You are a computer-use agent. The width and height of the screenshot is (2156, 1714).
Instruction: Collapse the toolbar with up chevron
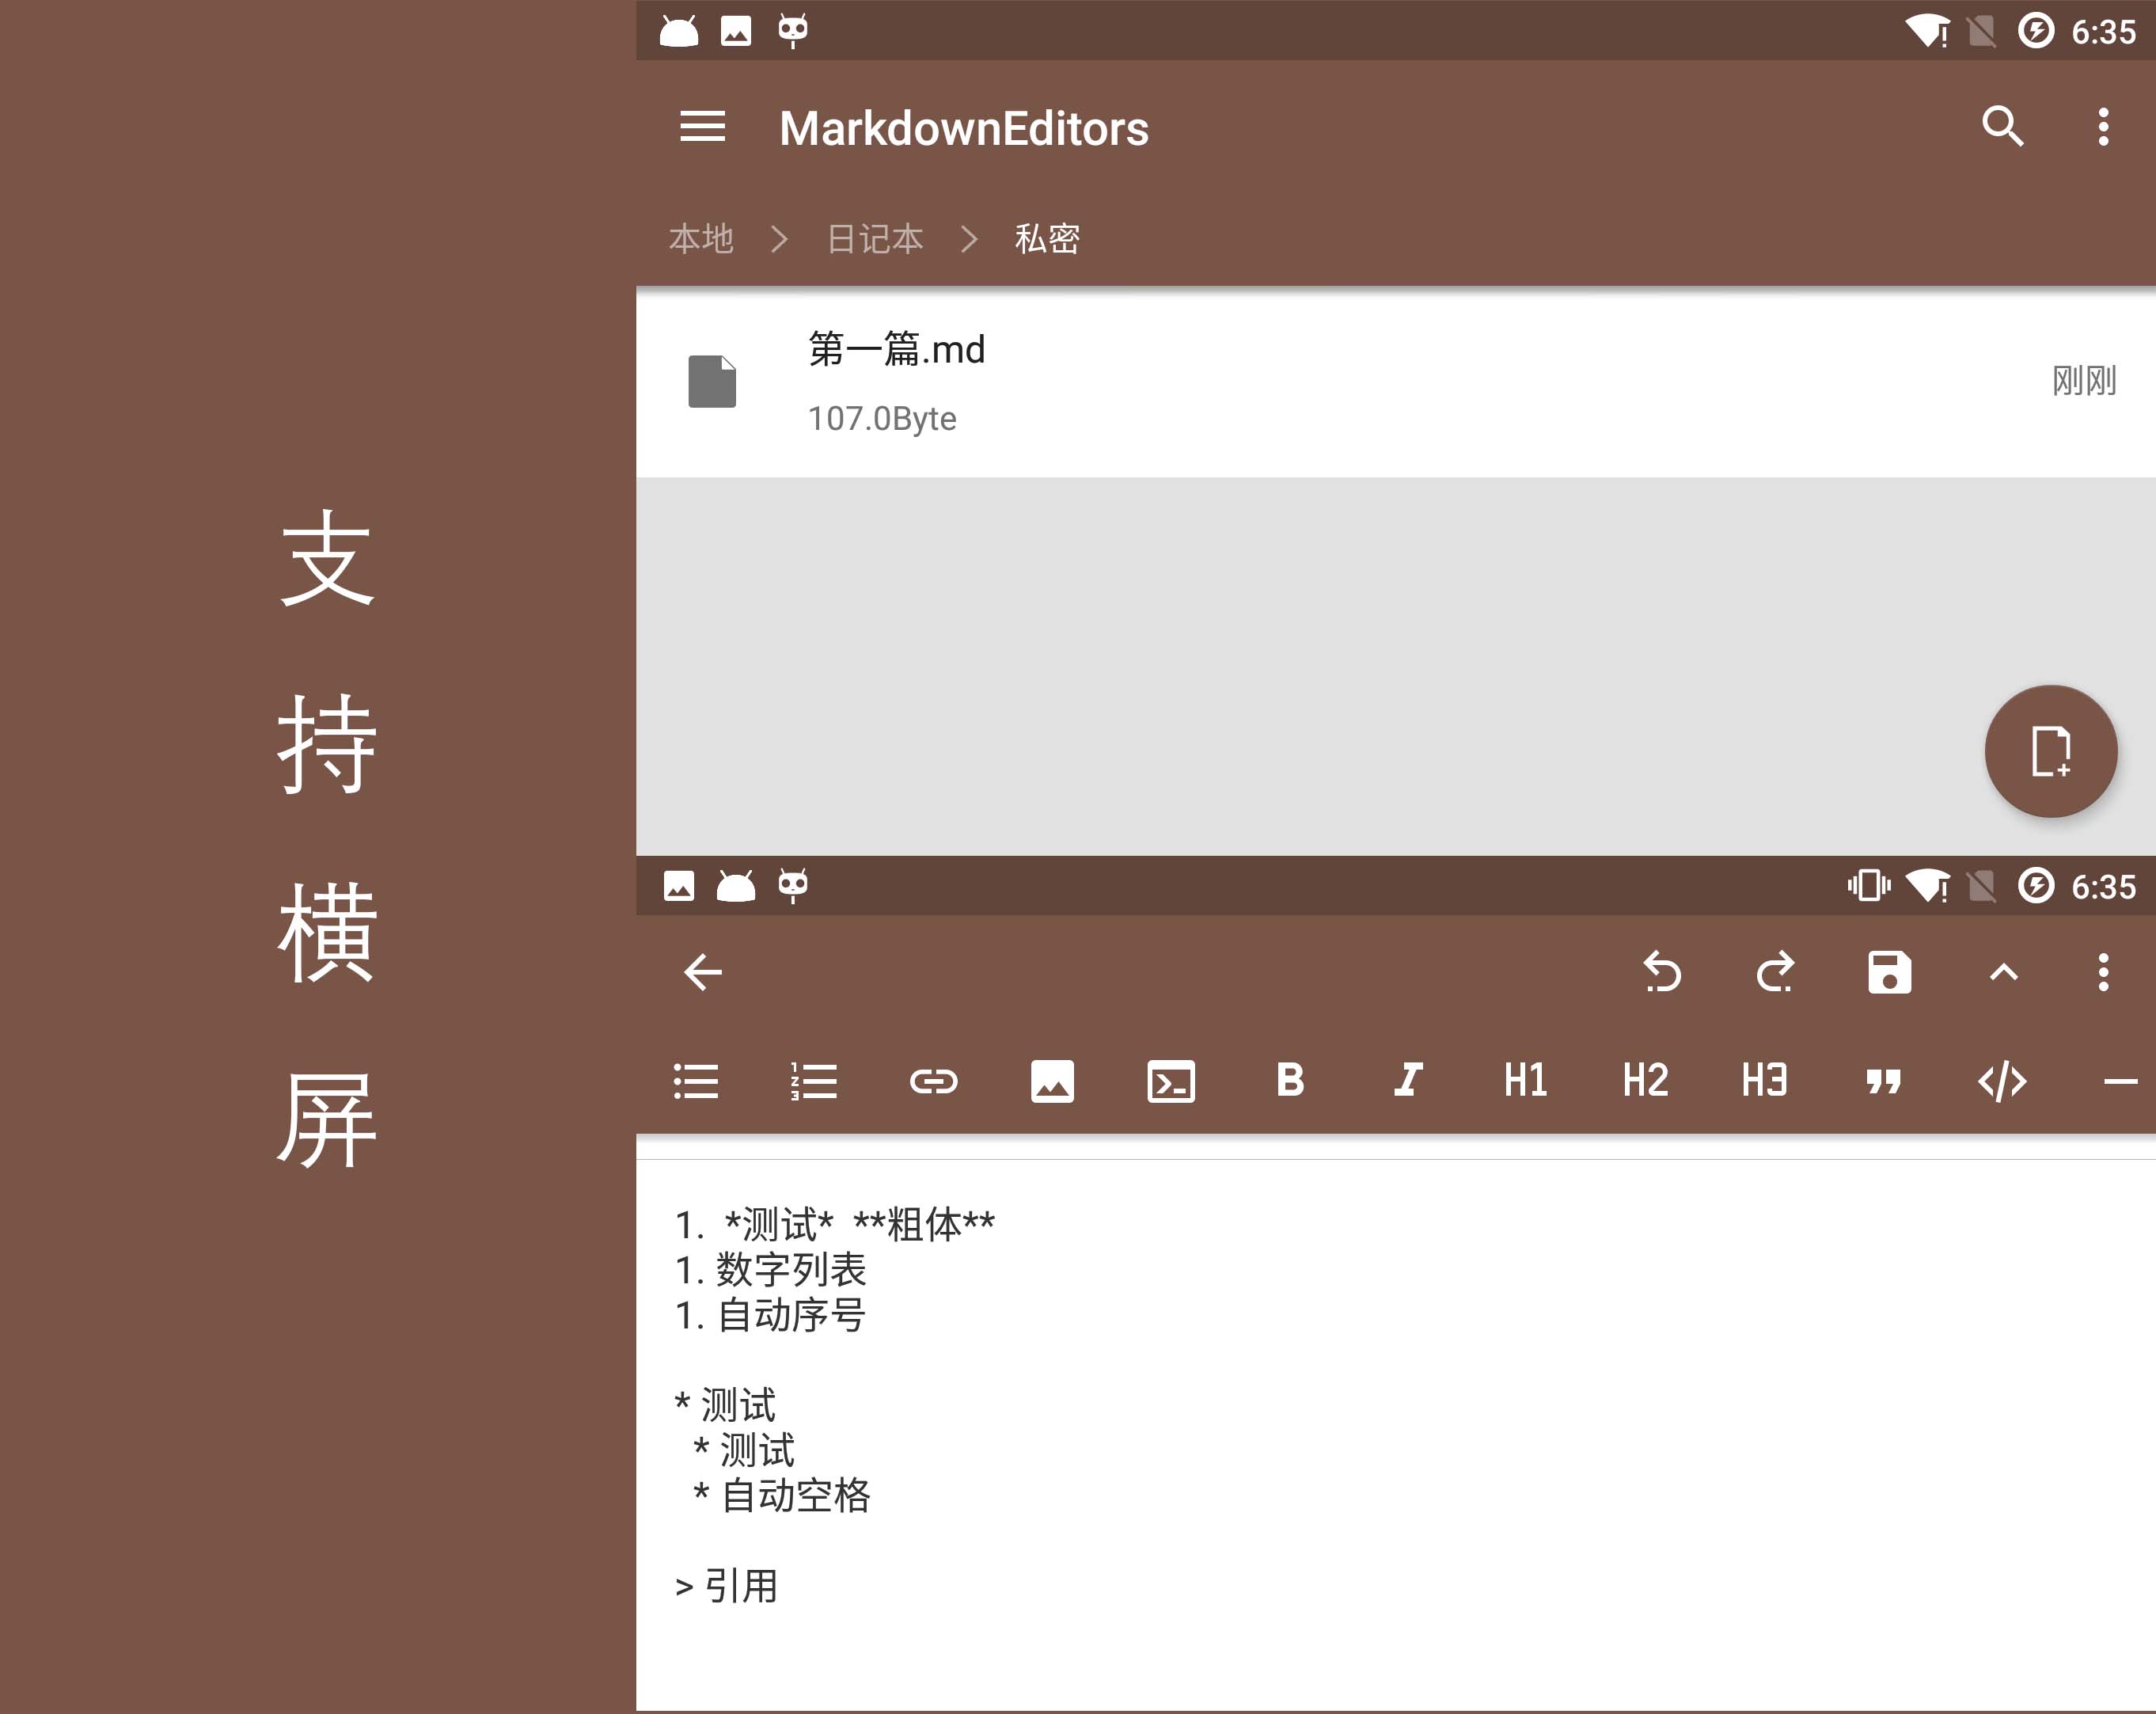(x=2003, y=972)
